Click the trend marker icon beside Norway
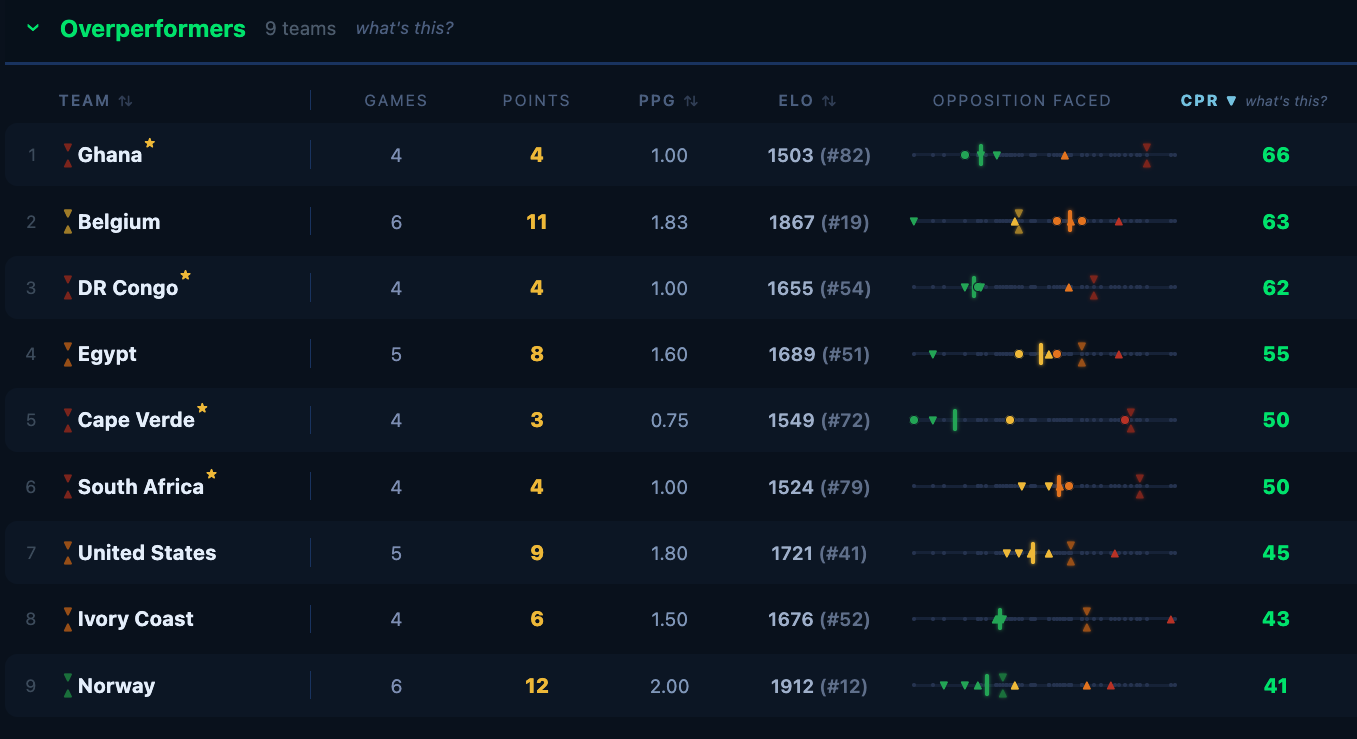1357x739 pixels. point(68,686)
